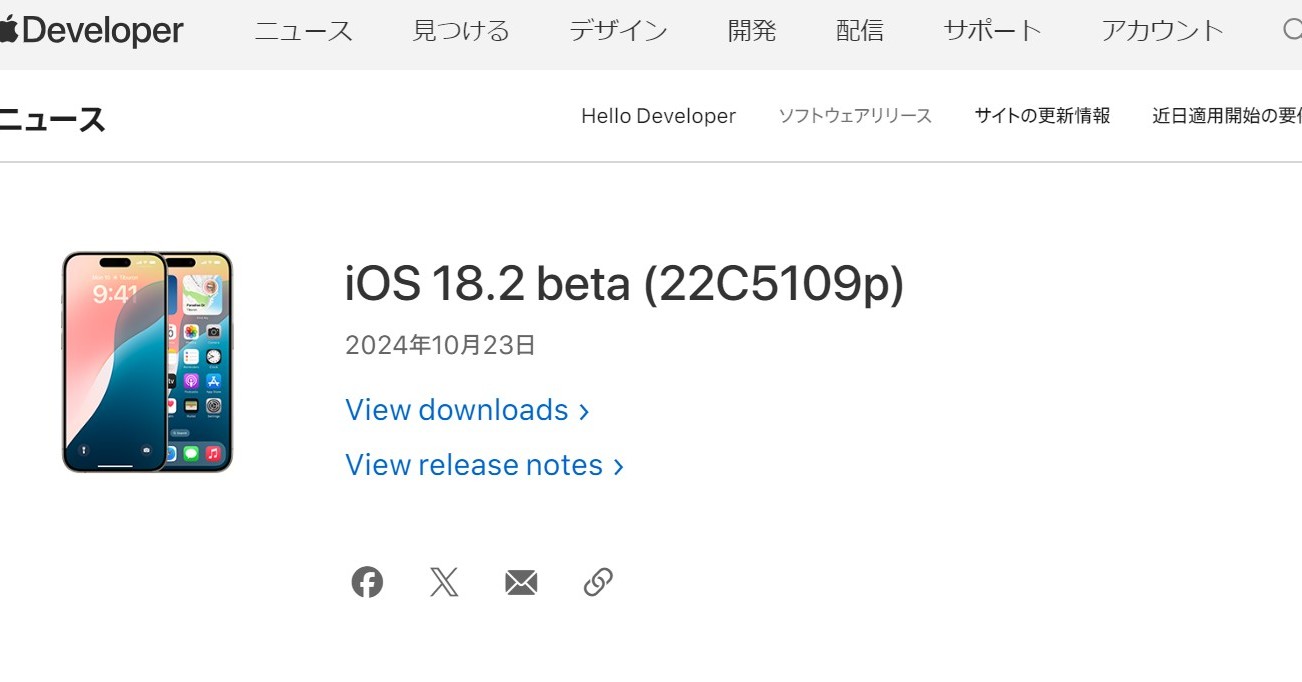Switch to the Hello Developer tab
The image size is (1302, 682).
click(x=658, y=116)
